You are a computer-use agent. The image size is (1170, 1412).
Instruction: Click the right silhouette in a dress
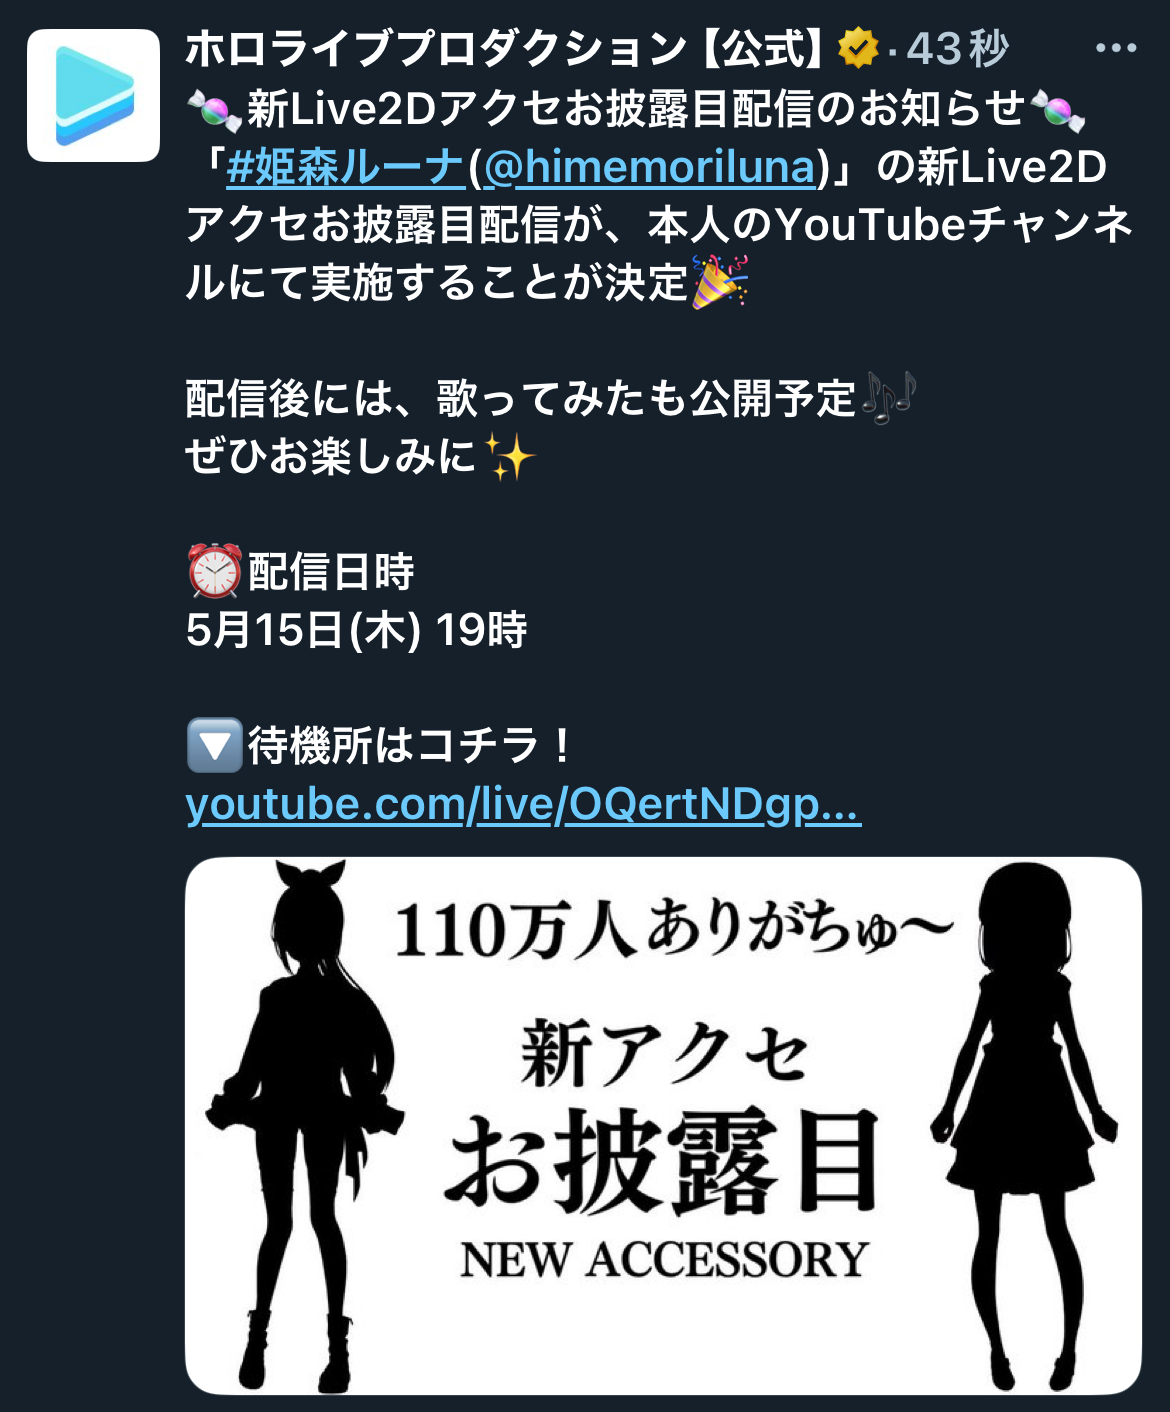1023,1127
